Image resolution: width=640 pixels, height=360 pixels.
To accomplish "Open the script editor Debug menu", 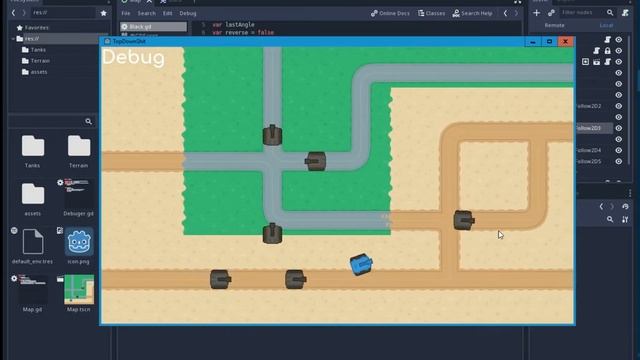I will (188, 13).
